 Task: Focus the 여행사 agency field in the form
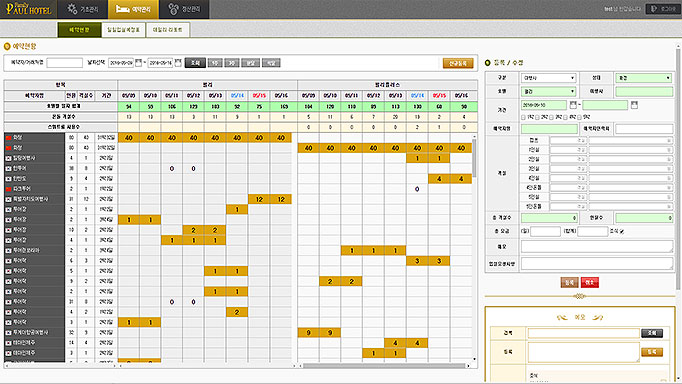pos(644,91)
